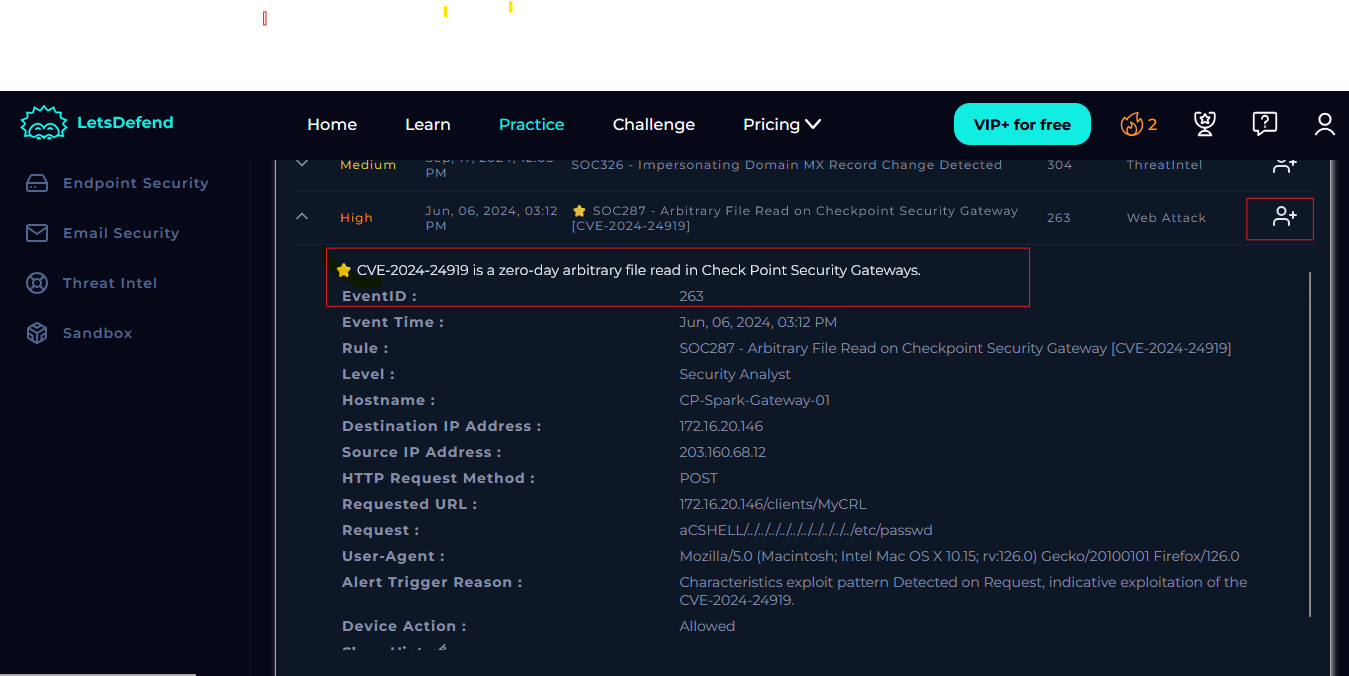Click the SOC287 alert title in the row
The height and width of the screenshot is (676, 1349).
pos(795,218)
